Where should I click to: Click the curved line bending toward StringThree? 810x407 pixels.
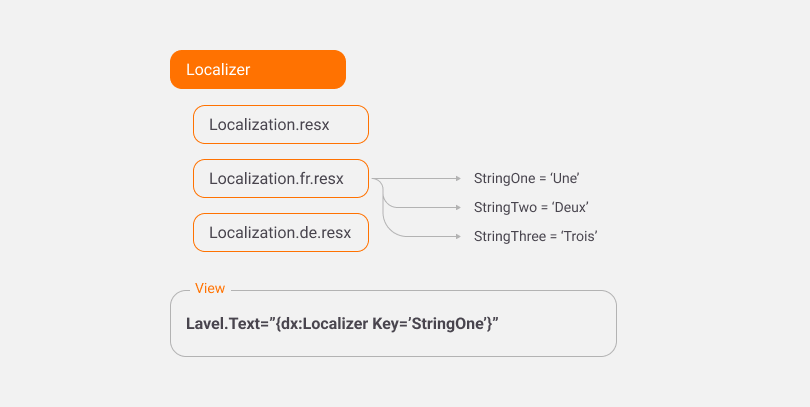(x=389, y=229)
